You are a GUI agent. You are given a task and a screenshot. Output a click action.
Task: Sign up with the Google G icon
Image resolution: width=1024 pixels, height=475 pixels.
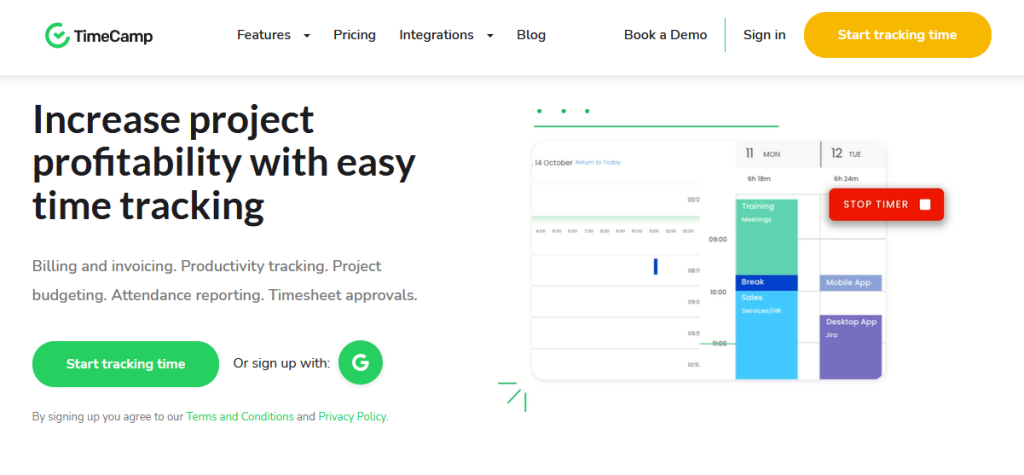point(360,363)
